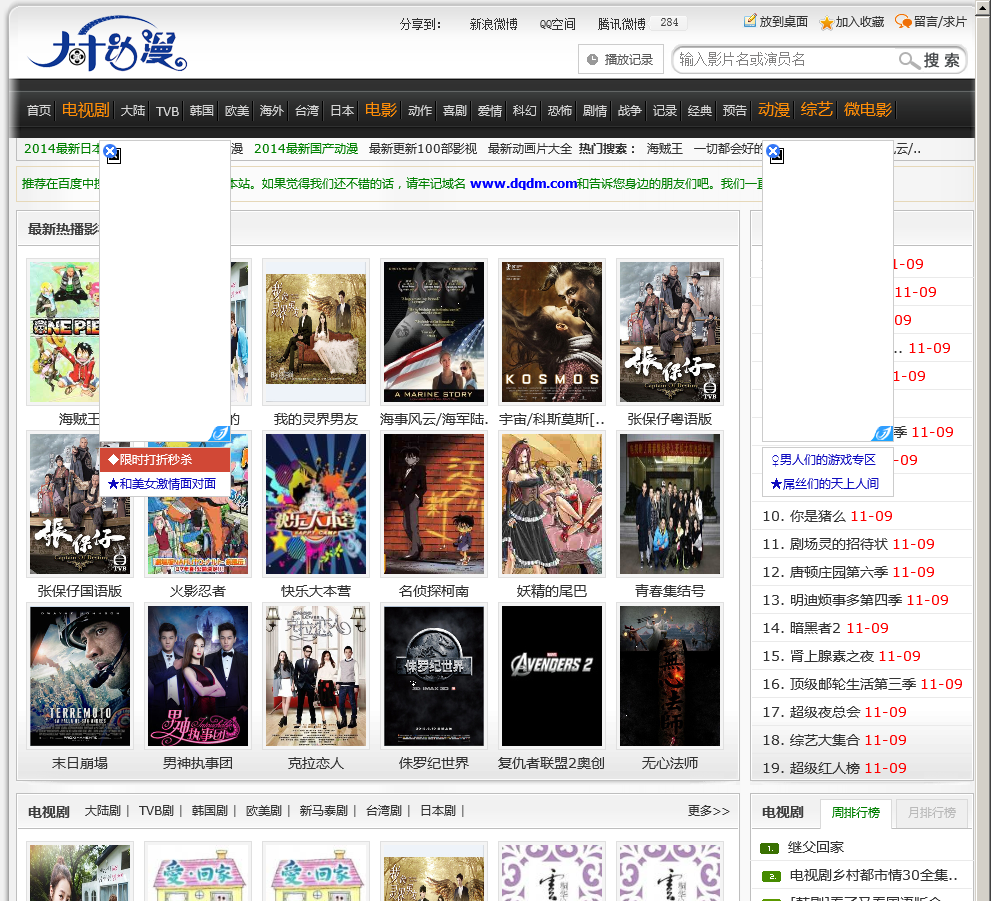Open the 男神执事团 poster thumbnail
991x901 pixels.
click(x=198, y=676)
